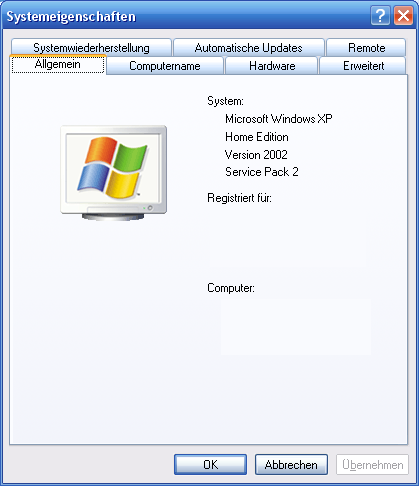Click the OK button
Viewport: 419px width, 486px height.
pos(210,464)
